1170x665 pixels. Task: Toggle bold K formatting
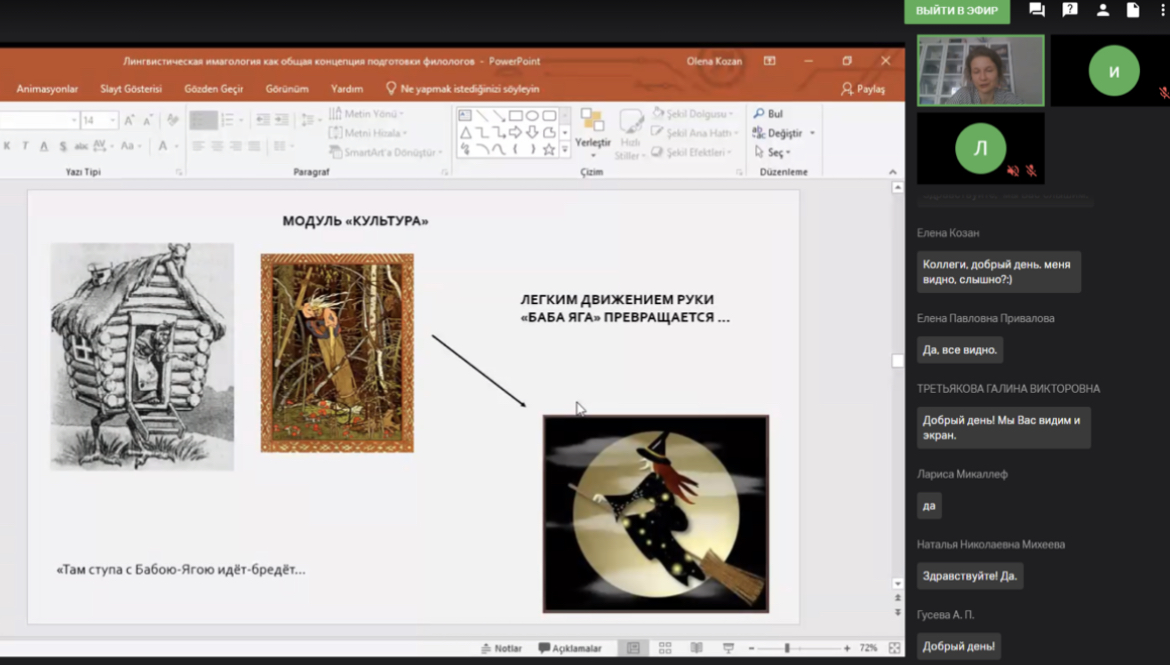click(7, 146)
